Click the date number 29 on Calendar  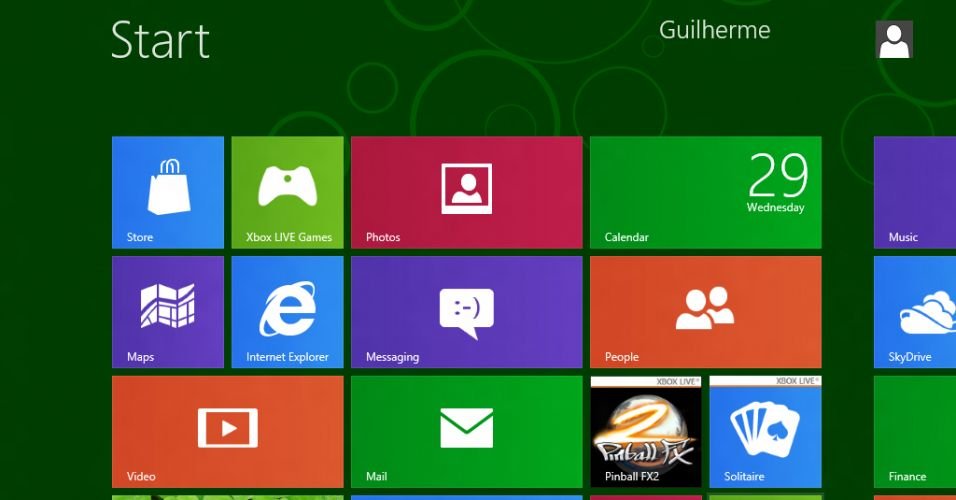(777, 176)
